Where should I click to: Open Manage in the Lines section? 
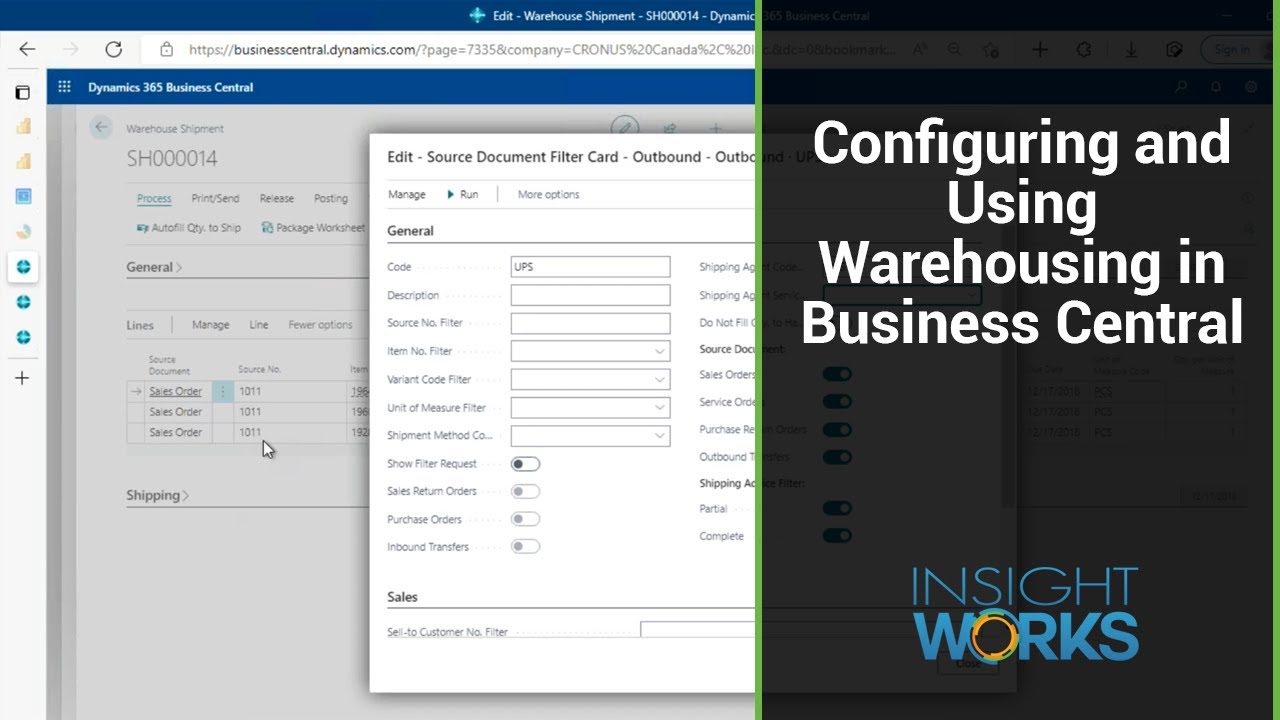click(210, 325)
